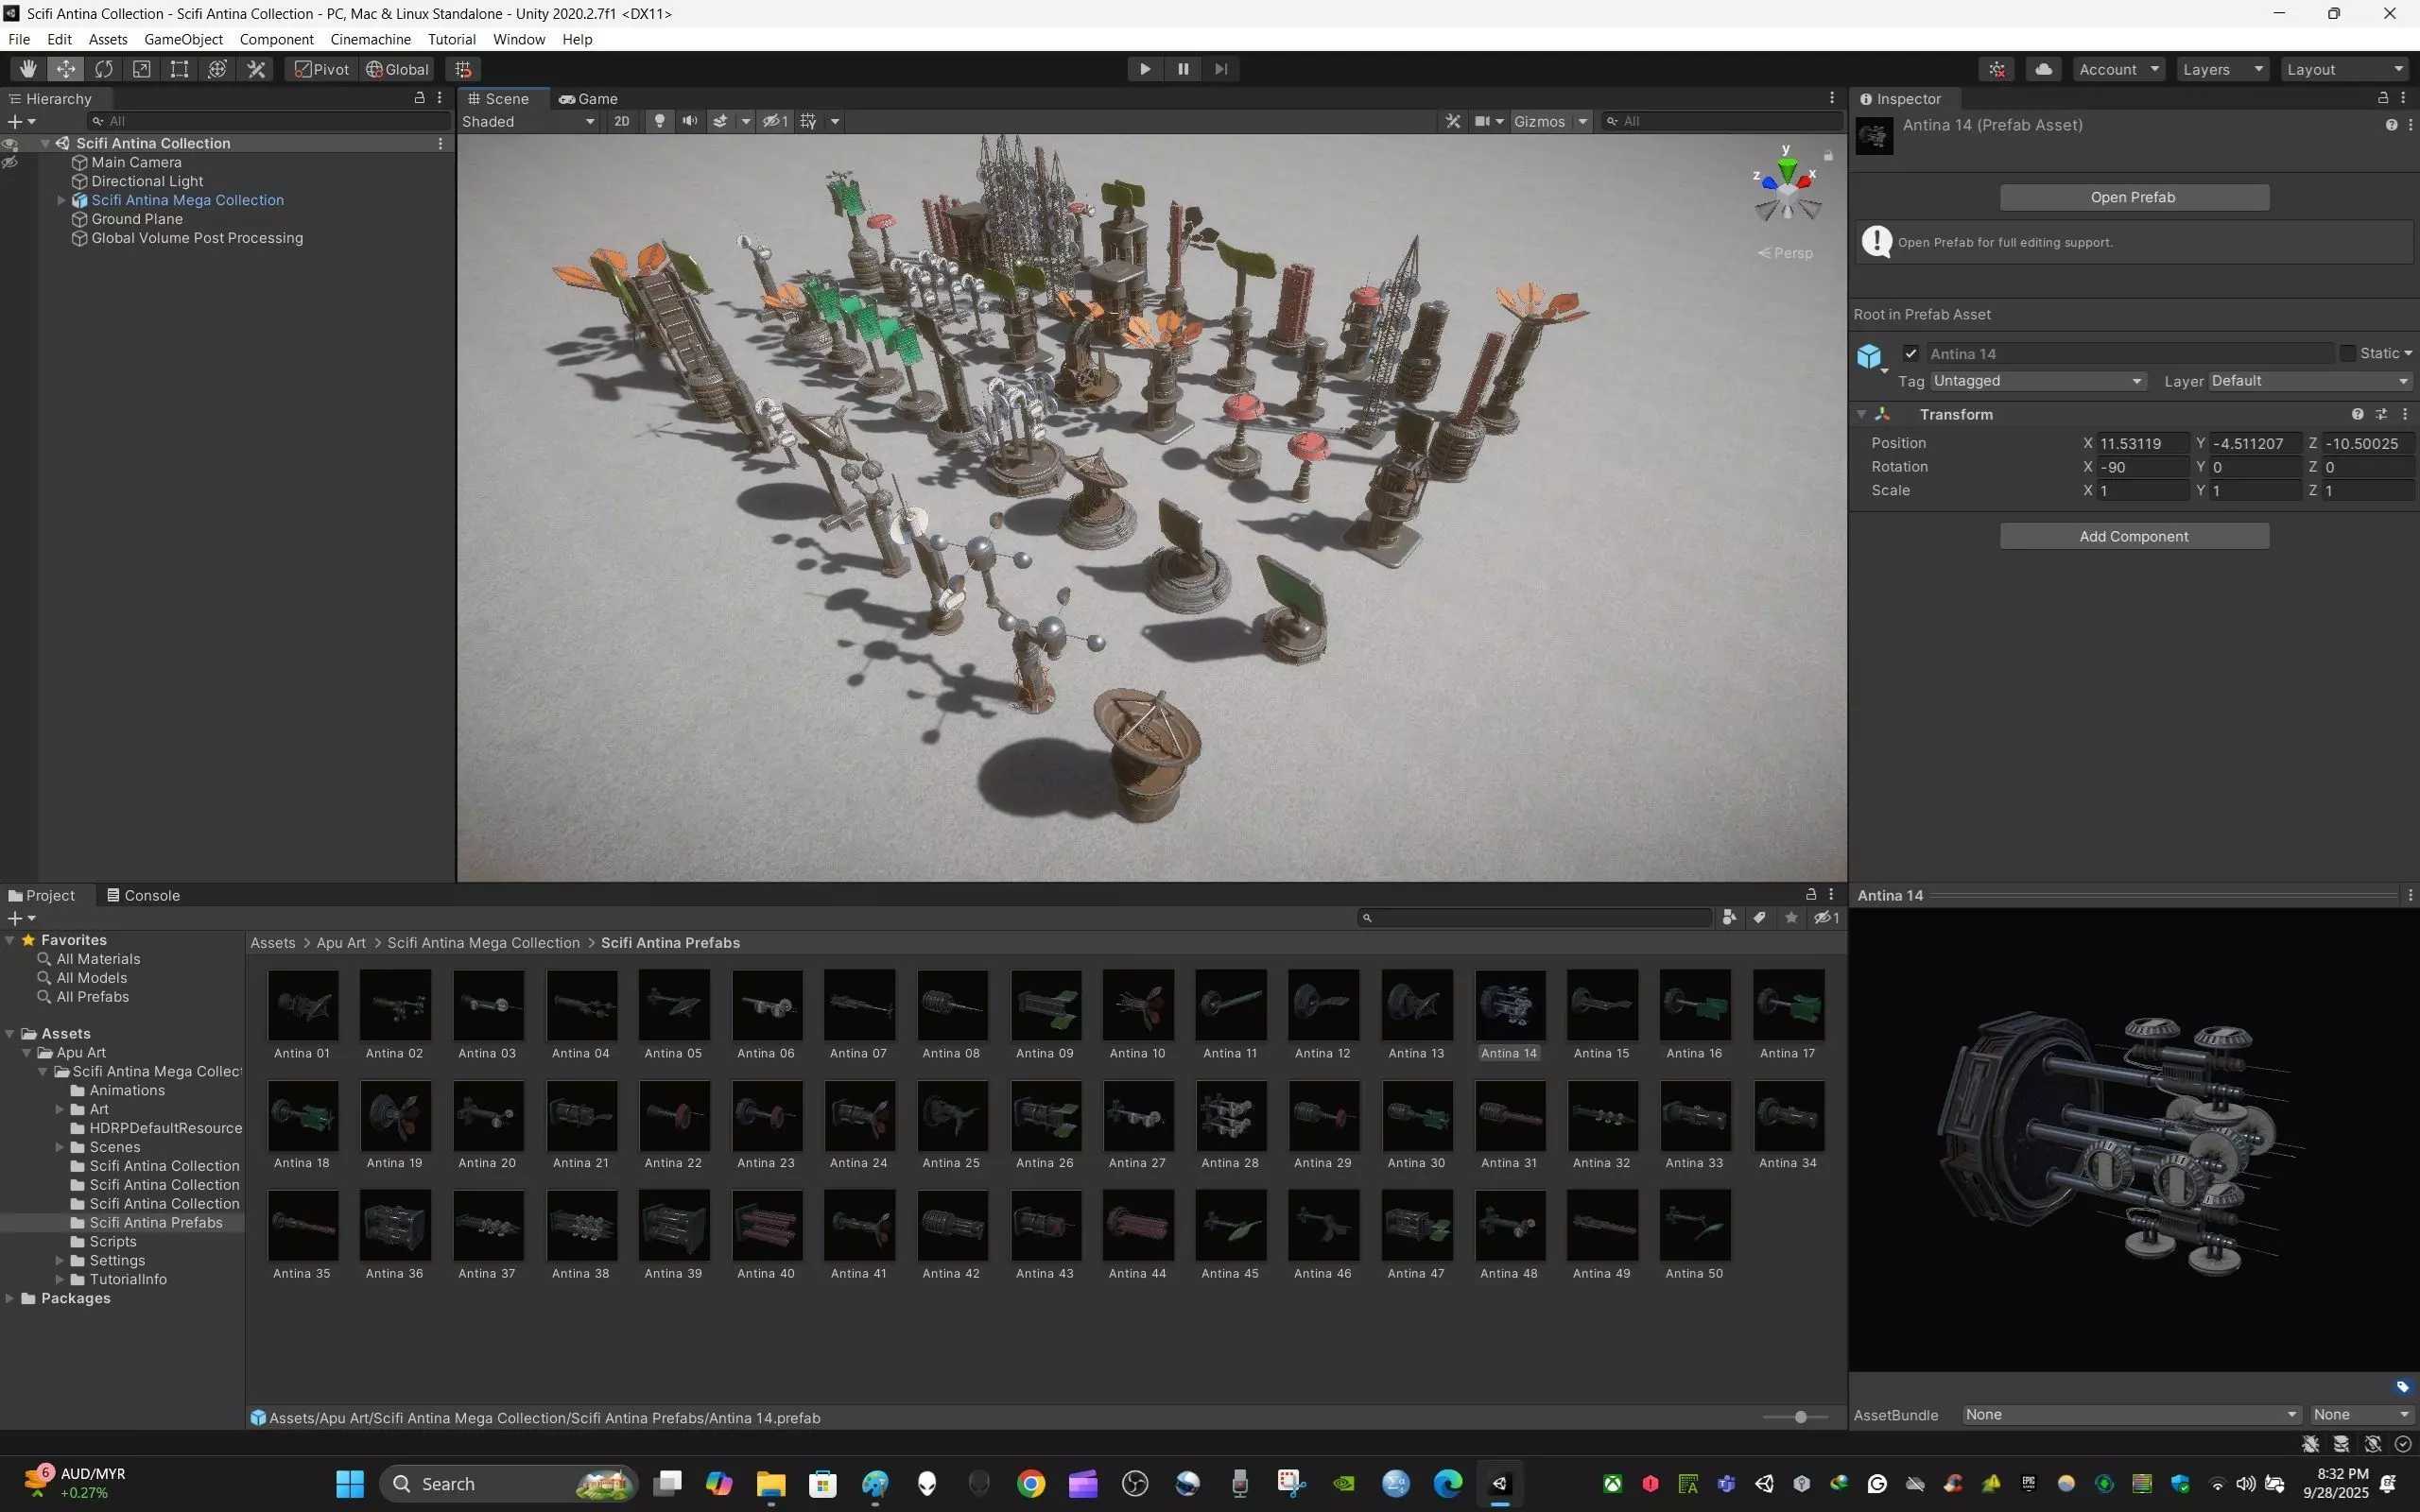The width and height of the screenshot is (2420, 1512).
Task: Adjust the project thumbnail size slider
Action: (1800, 1418)
